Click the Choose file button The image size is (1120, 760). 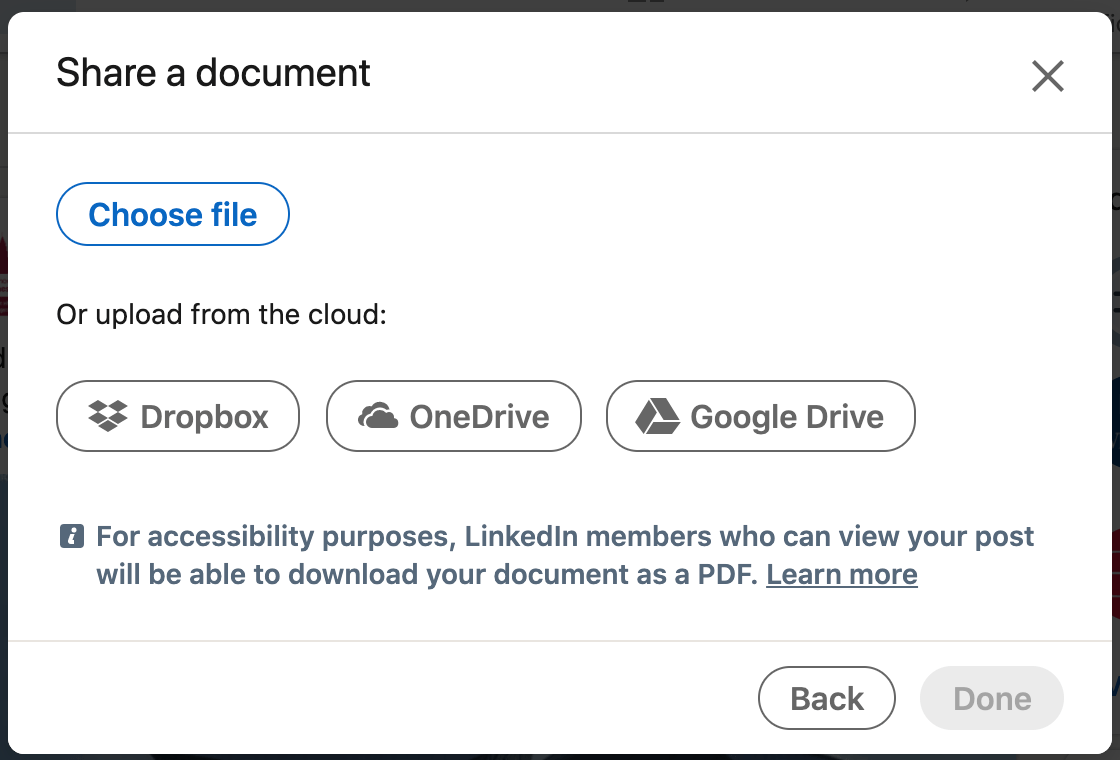pos(173,214)
